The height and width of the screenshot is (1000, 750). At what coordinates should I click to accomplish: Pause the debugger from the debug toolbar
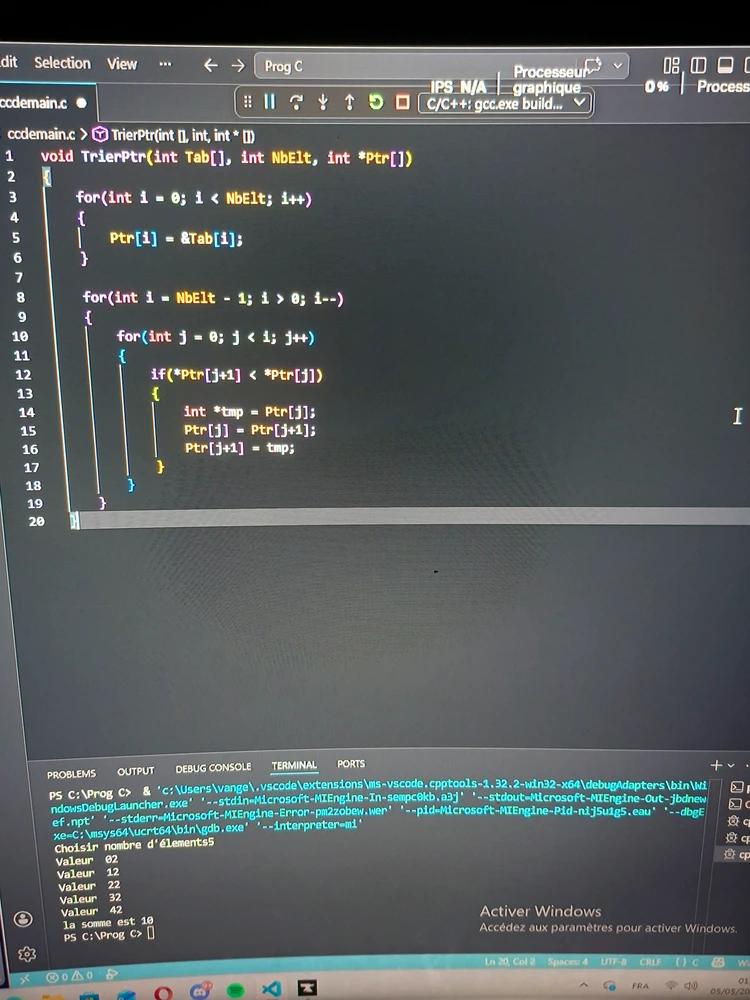pyautogui.click(x=270, y=101)
